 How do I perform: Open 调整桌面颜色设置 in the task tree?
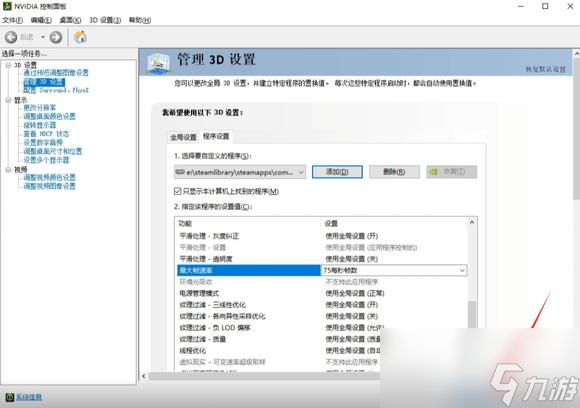pyautogui.click(x=49, y=117)
